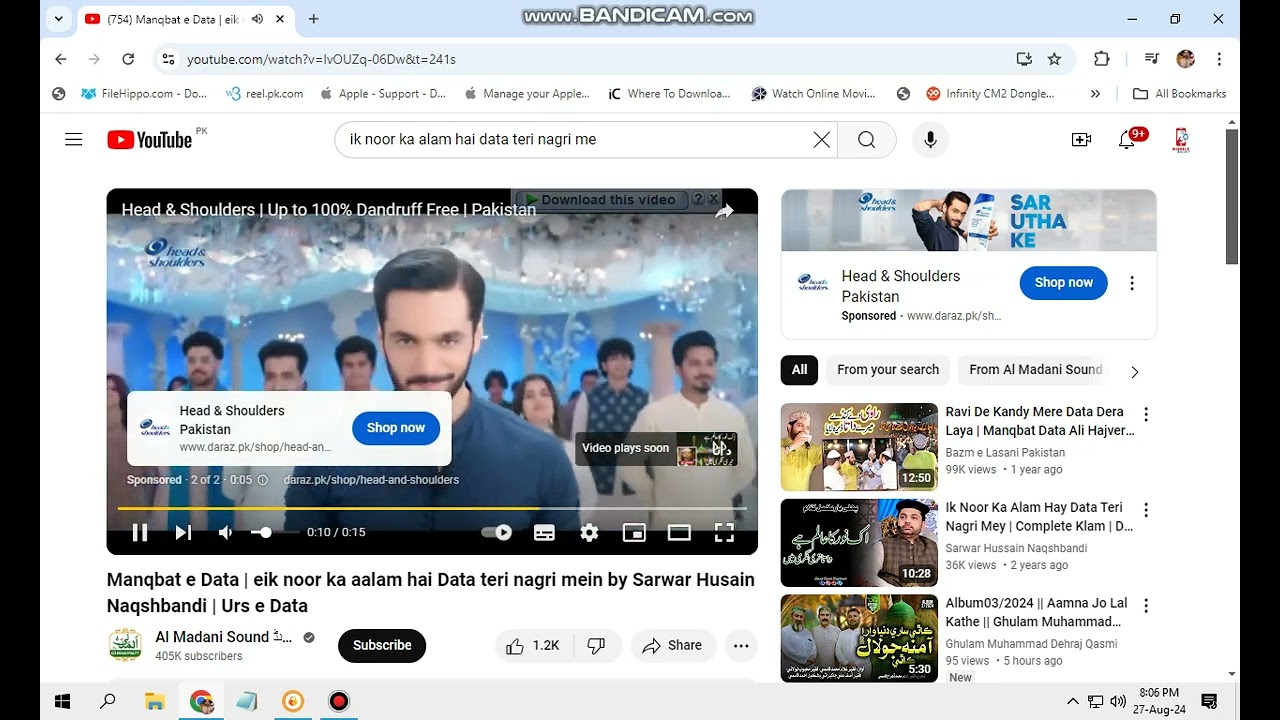Mute the video using speaker icon
Screen dimensions: 1280x720
point(226,533)
